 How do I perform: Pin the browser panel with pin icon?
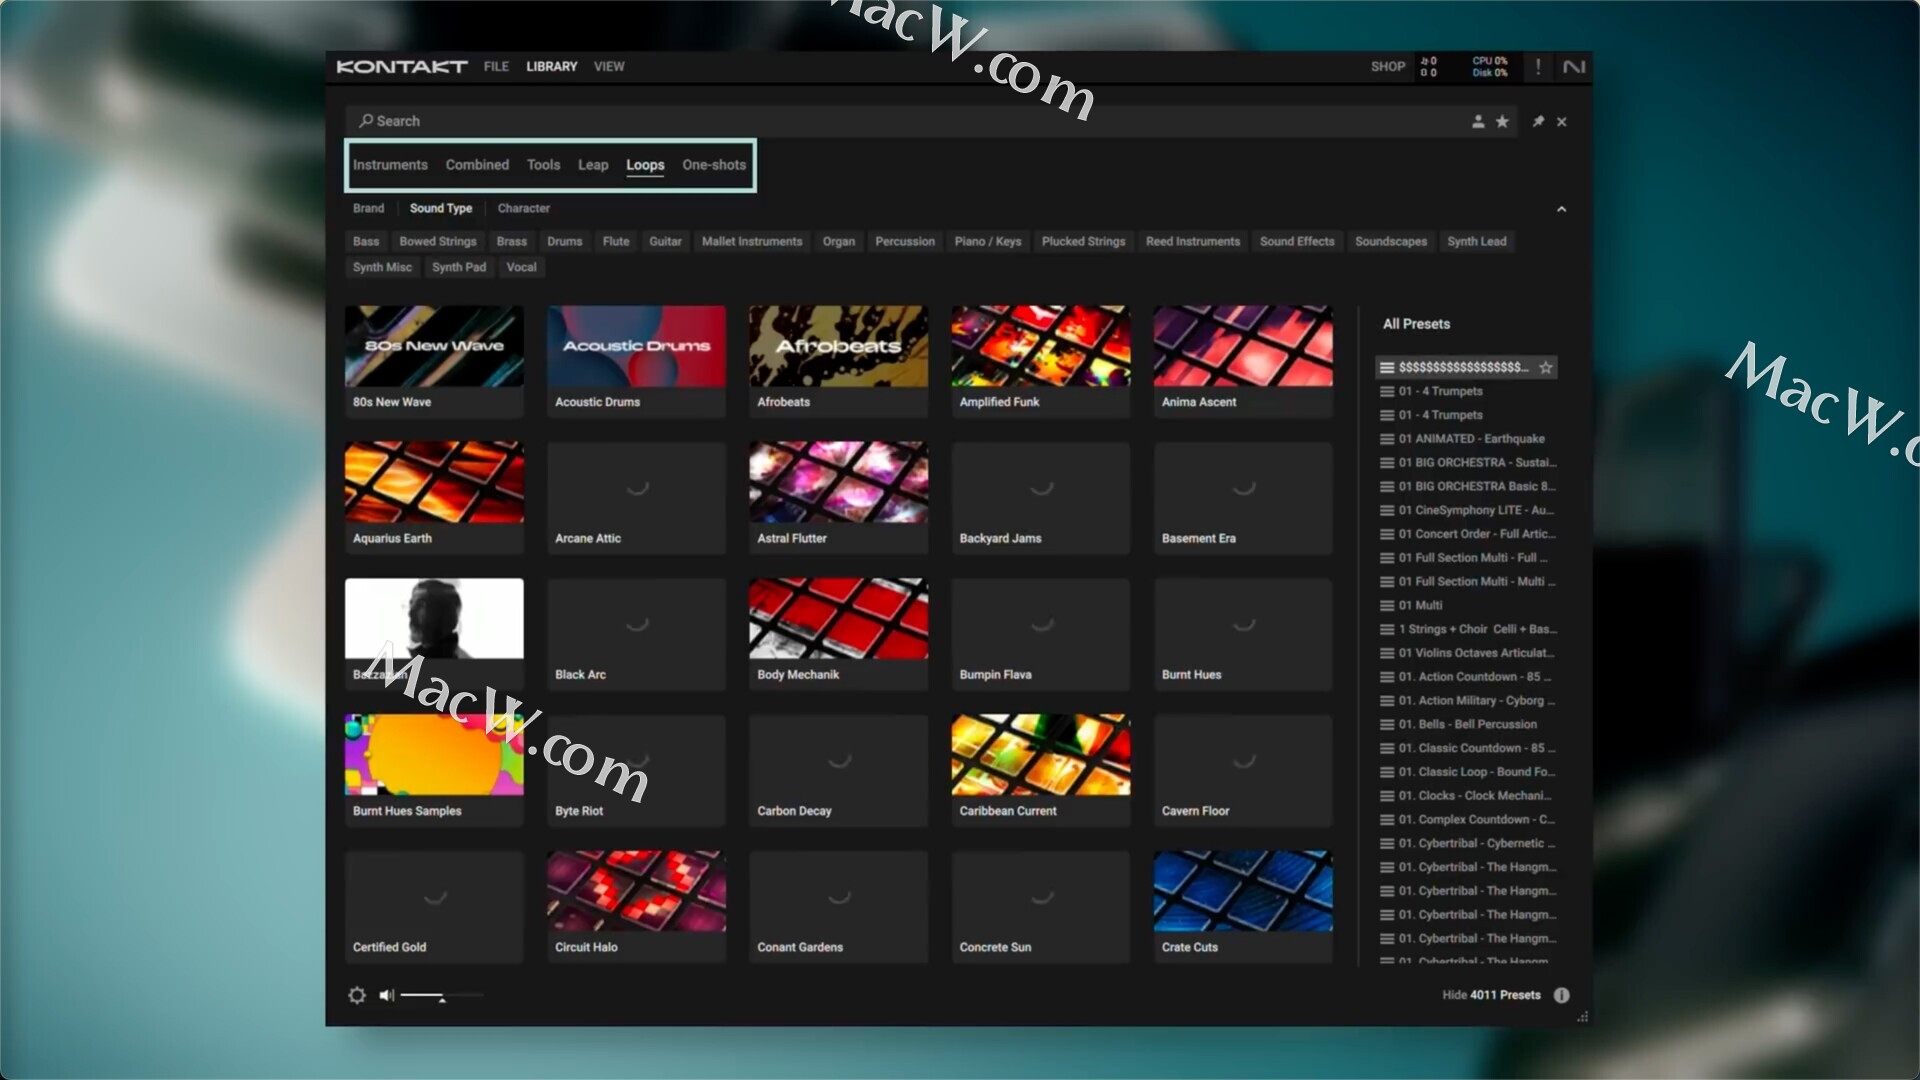(x=1538, y=121)
